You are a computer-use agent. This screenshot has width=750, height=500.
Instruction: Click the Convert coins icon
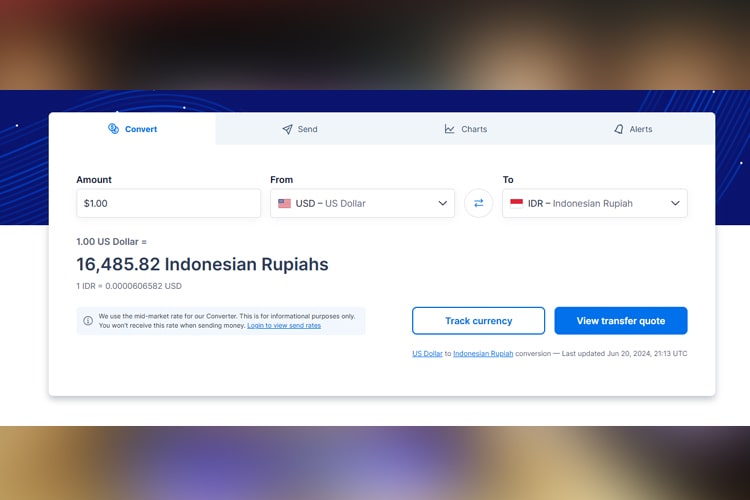click(x=113, y=129)
